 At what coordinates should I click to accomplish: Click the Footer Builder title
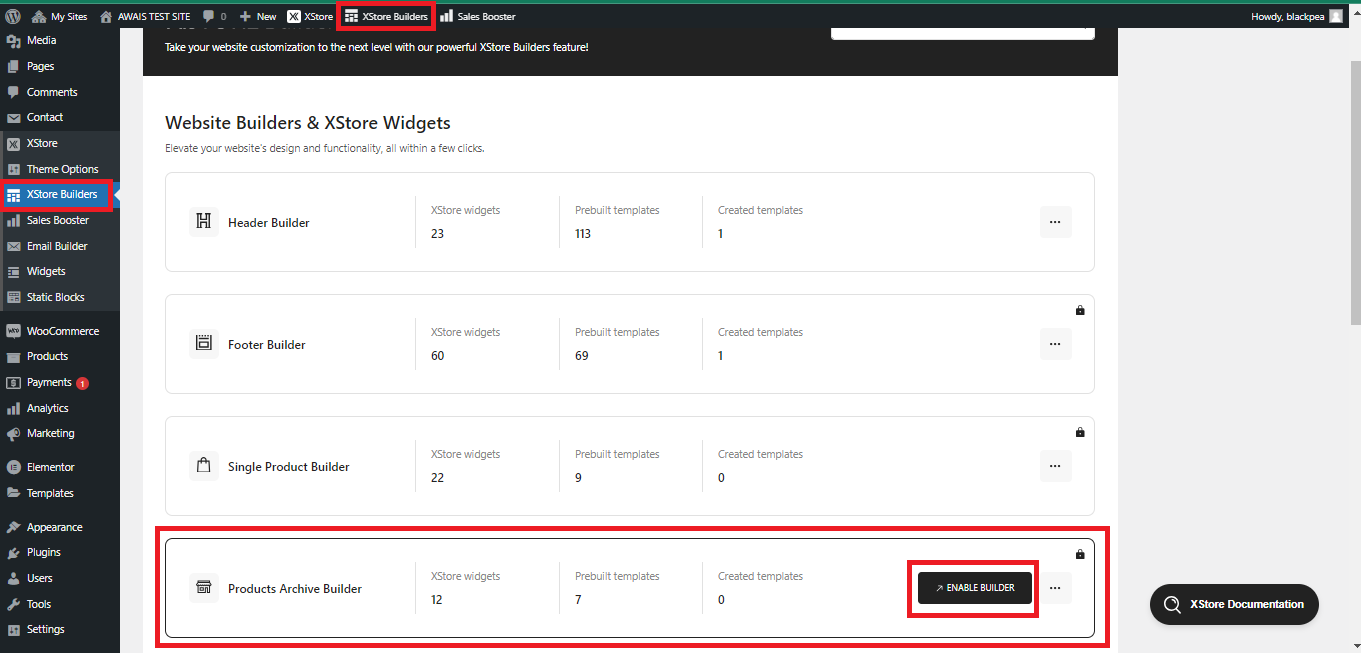[x=267, y=345]
